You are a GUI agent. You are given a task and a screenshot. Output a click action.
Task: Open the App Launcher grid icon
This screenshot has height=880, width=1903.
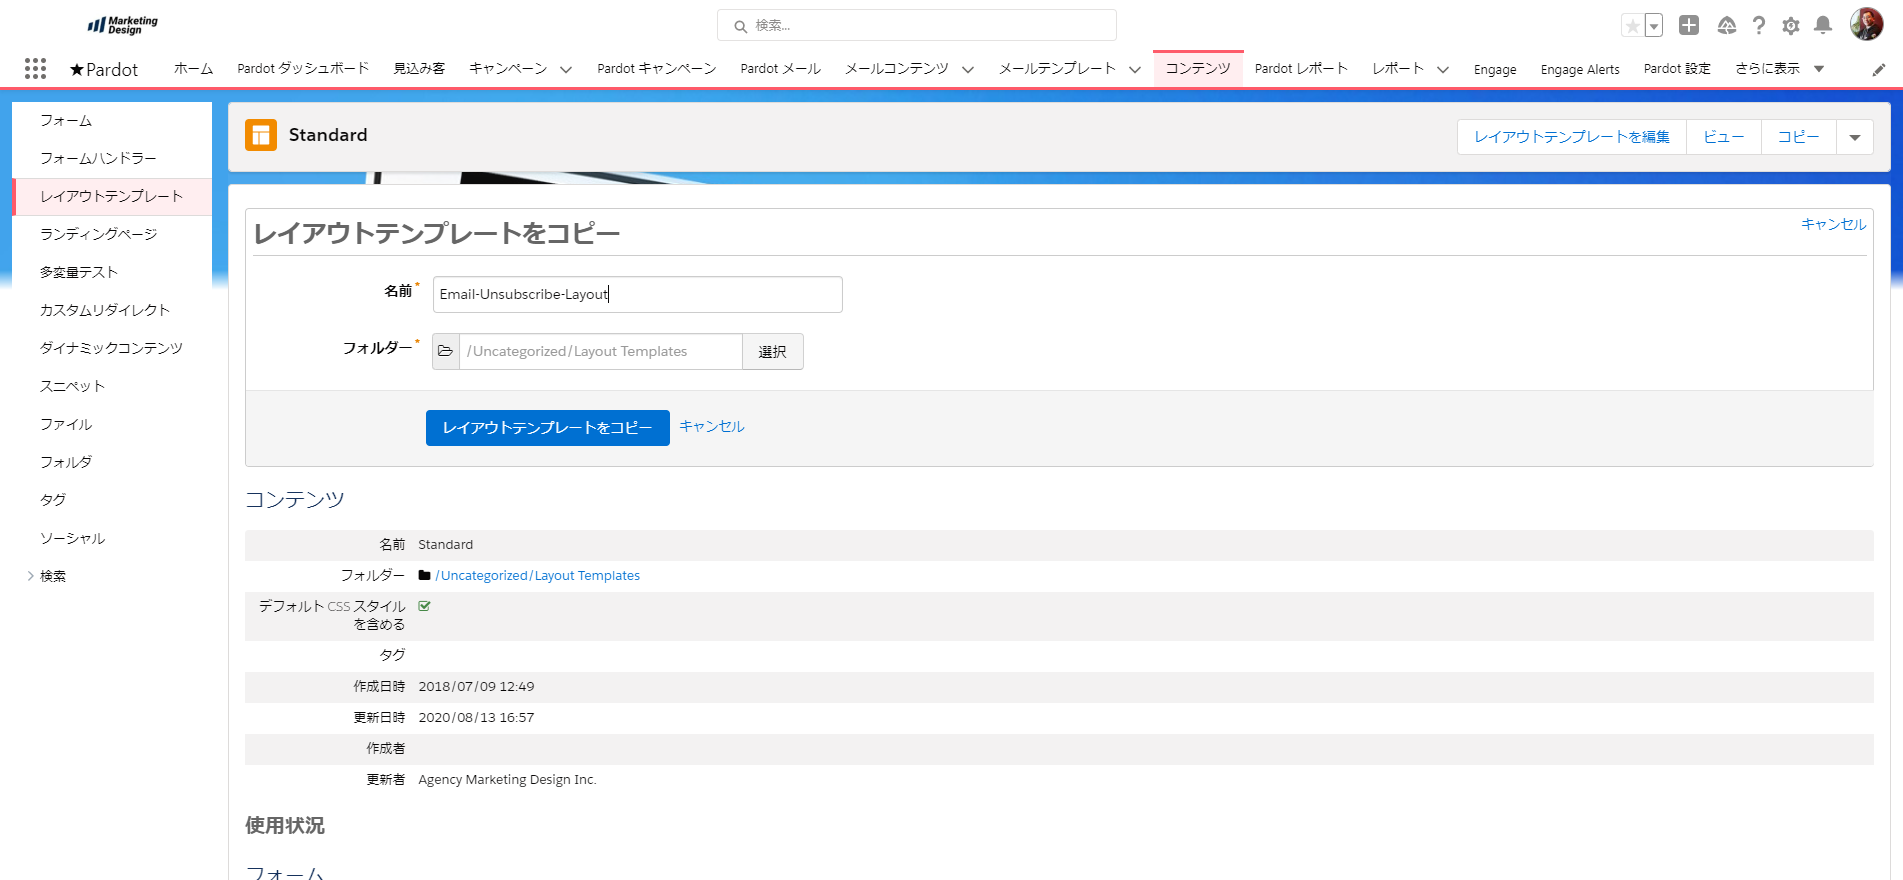35,68
